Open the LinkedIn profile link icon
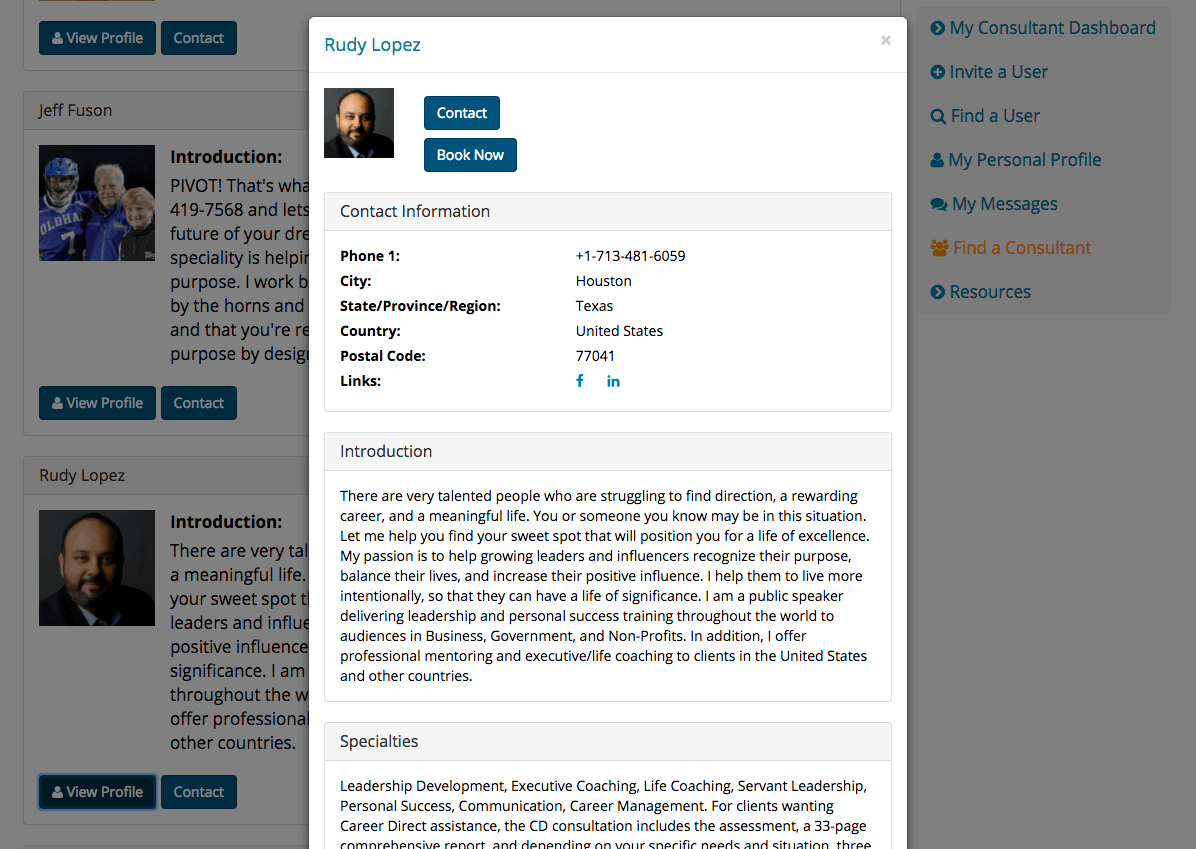 click(613, 381)
